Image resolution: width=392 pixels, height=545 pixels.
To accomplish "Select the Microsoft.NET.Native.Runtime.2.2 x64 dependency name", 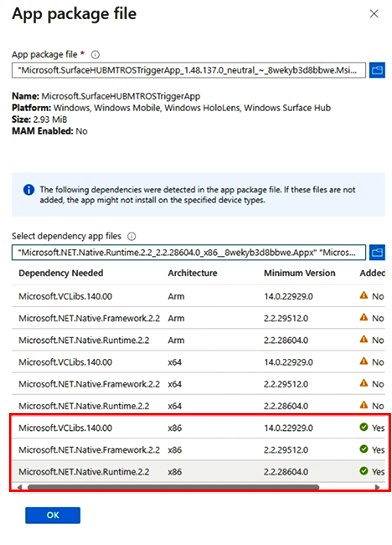I will pyautogui.click(x=84, y=406).
